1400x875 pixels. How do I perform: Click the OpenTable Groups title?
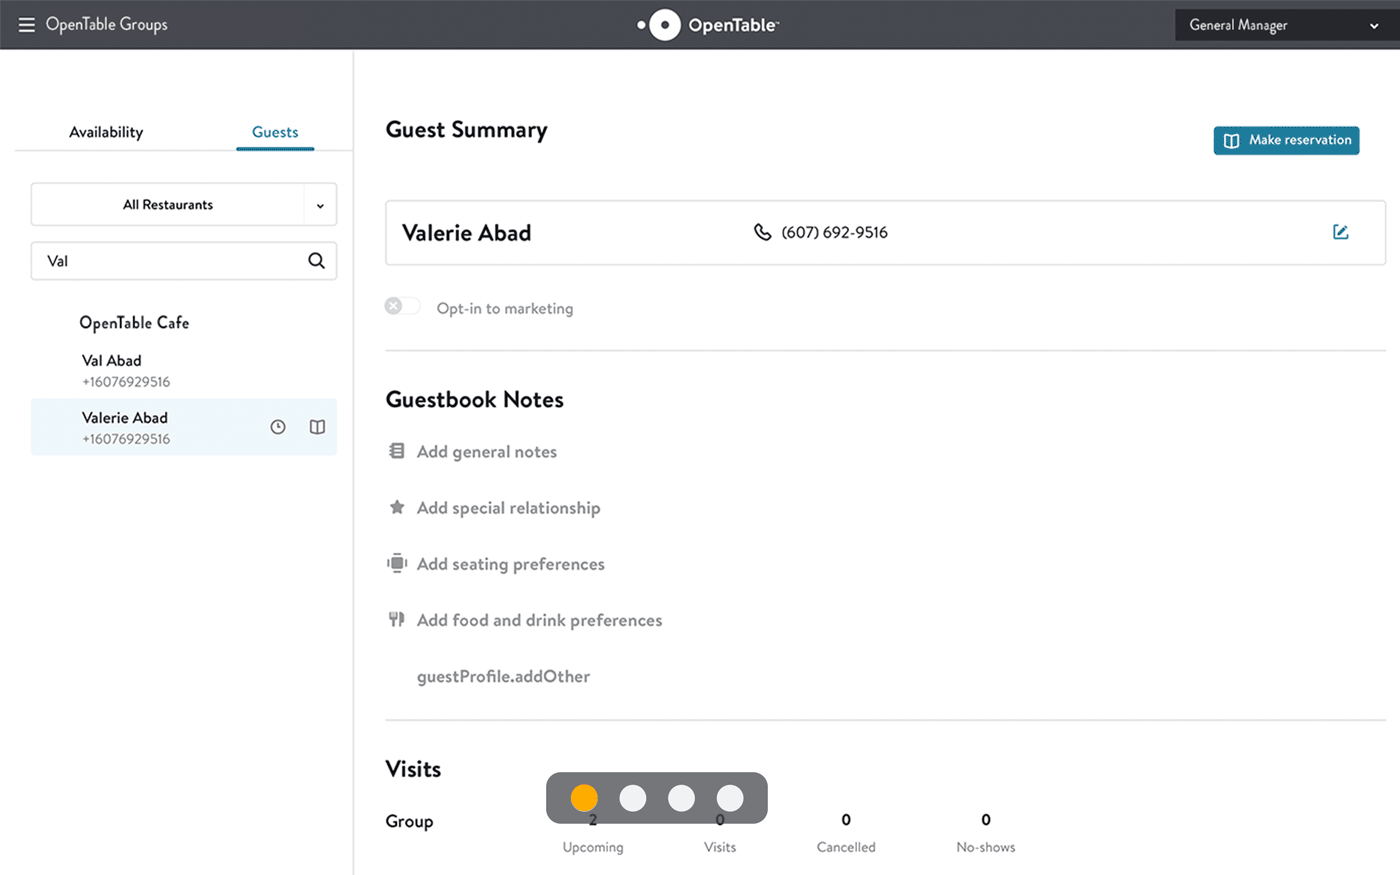107,25
